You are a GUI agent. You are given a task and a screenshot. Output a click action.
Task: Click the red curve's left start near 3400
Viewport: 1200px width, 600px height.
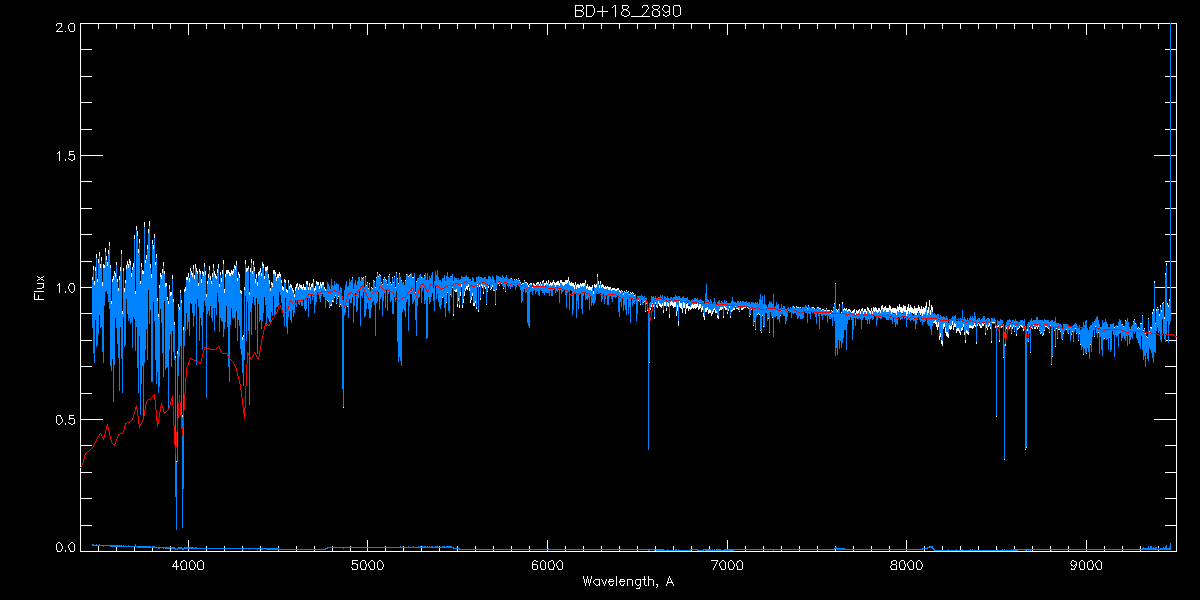click(82, 464)
